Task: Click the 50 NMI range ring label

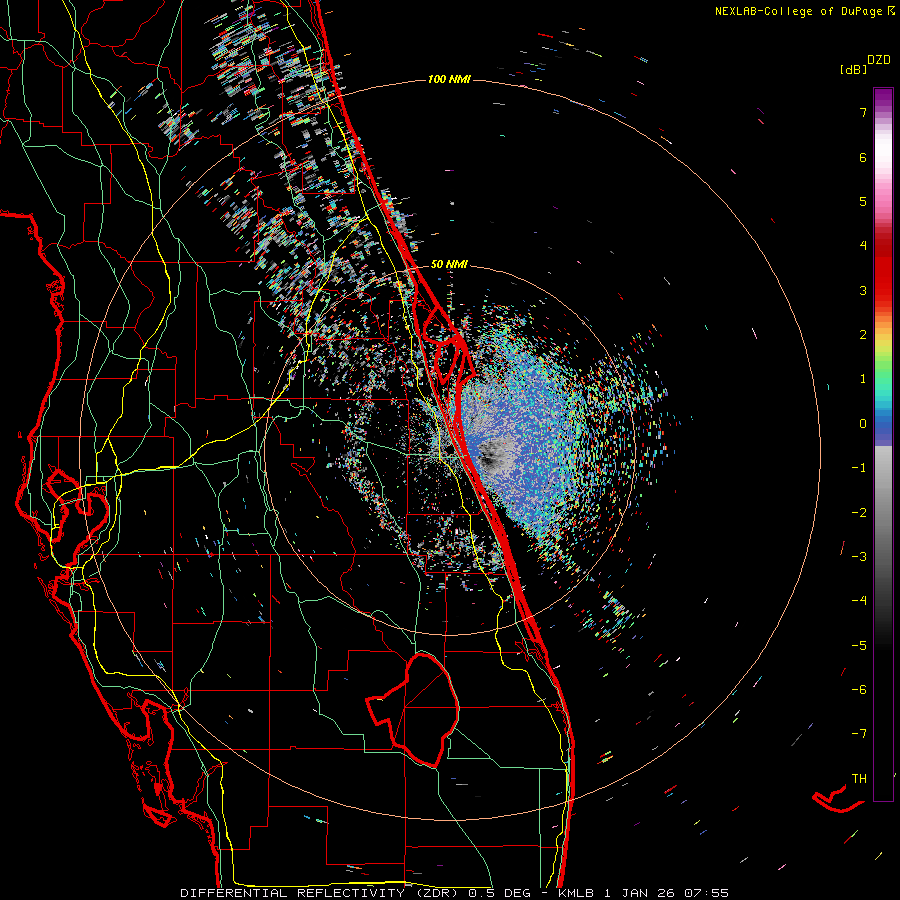Action: pyautogui.click(x=449, y=264)
